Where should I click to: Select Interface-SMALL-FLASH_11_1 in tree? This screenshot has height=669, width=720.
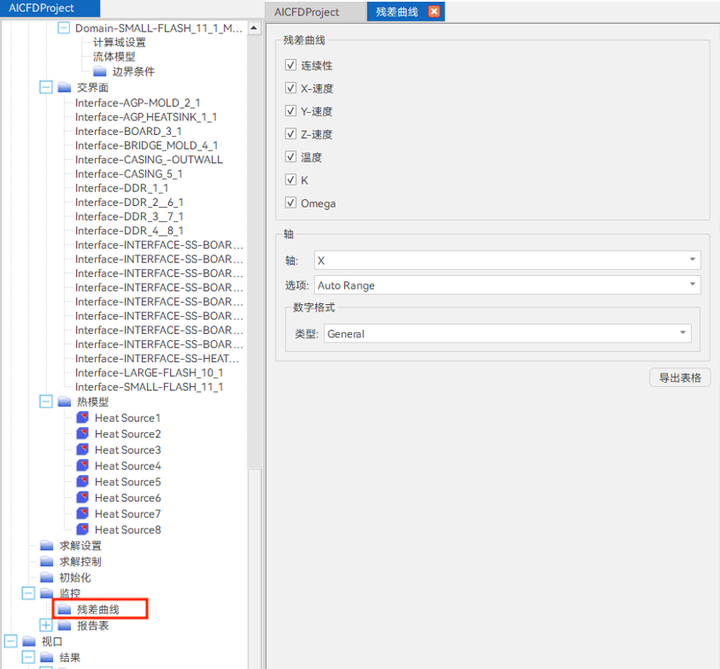pos(149,387)
